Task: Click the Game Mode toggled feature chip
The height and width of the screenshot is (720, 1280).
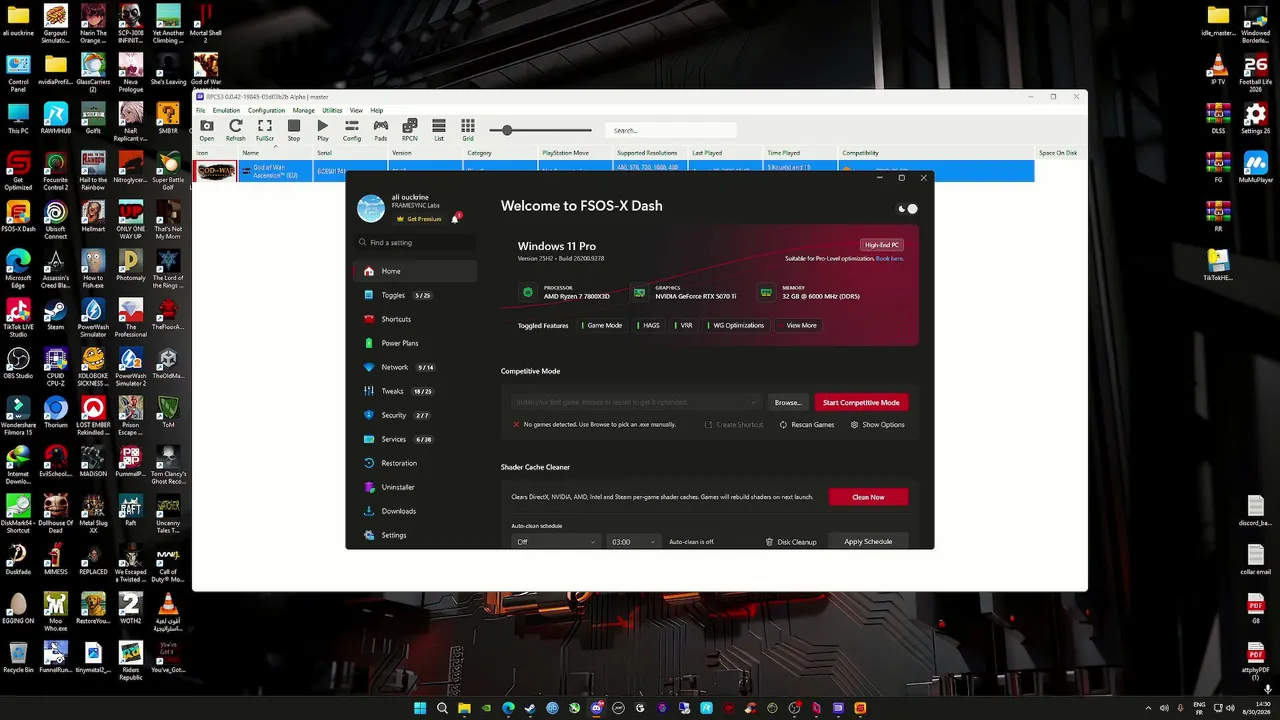Action: coord(604,325)
